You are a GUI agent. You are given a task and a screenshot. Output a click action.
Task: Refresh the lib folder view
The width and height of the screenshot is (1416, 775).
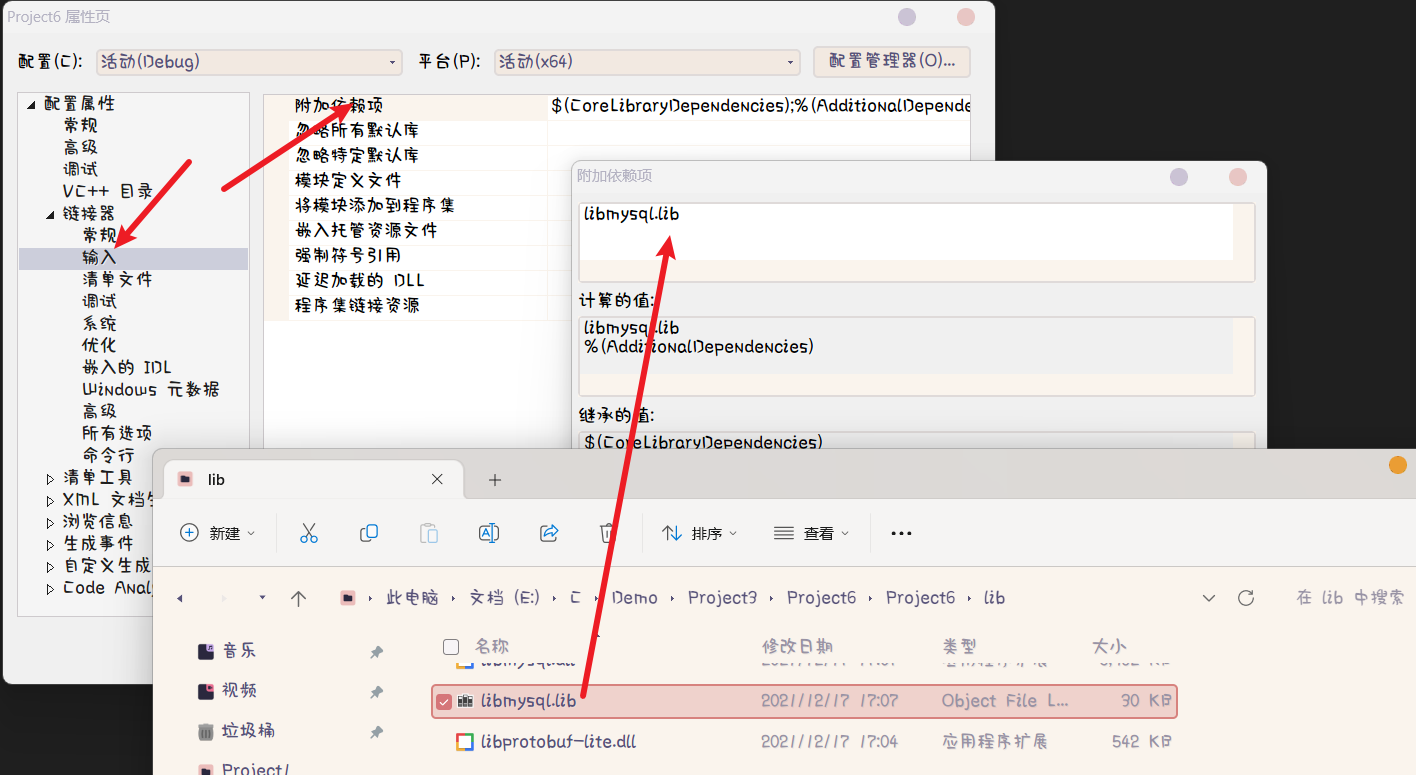click(1246, 598)
